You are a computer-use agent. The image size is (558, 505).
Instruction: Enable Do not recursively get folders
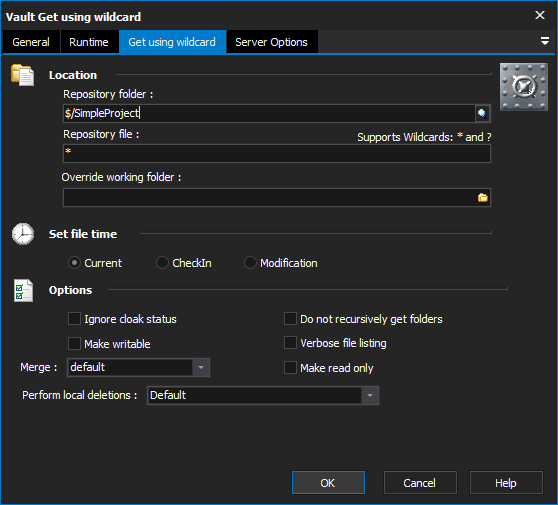(290, 319)
